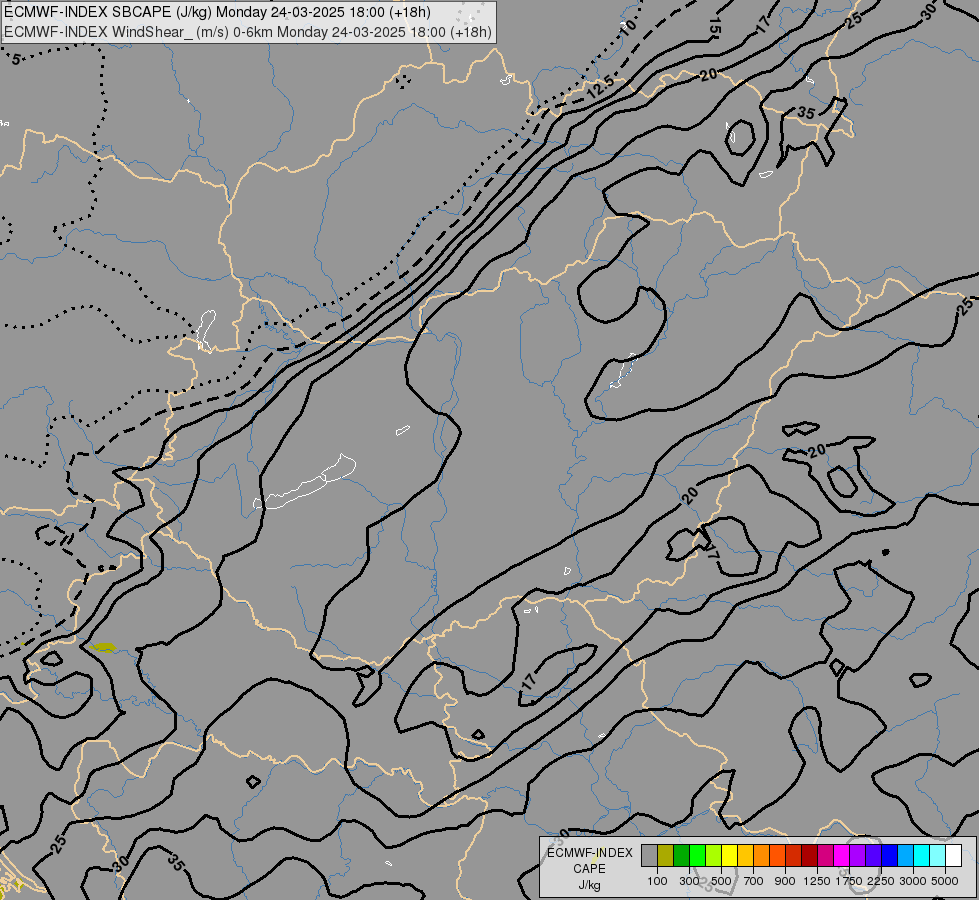
Task: Click the 5 contour label at top left
Action: click(16, 59)
